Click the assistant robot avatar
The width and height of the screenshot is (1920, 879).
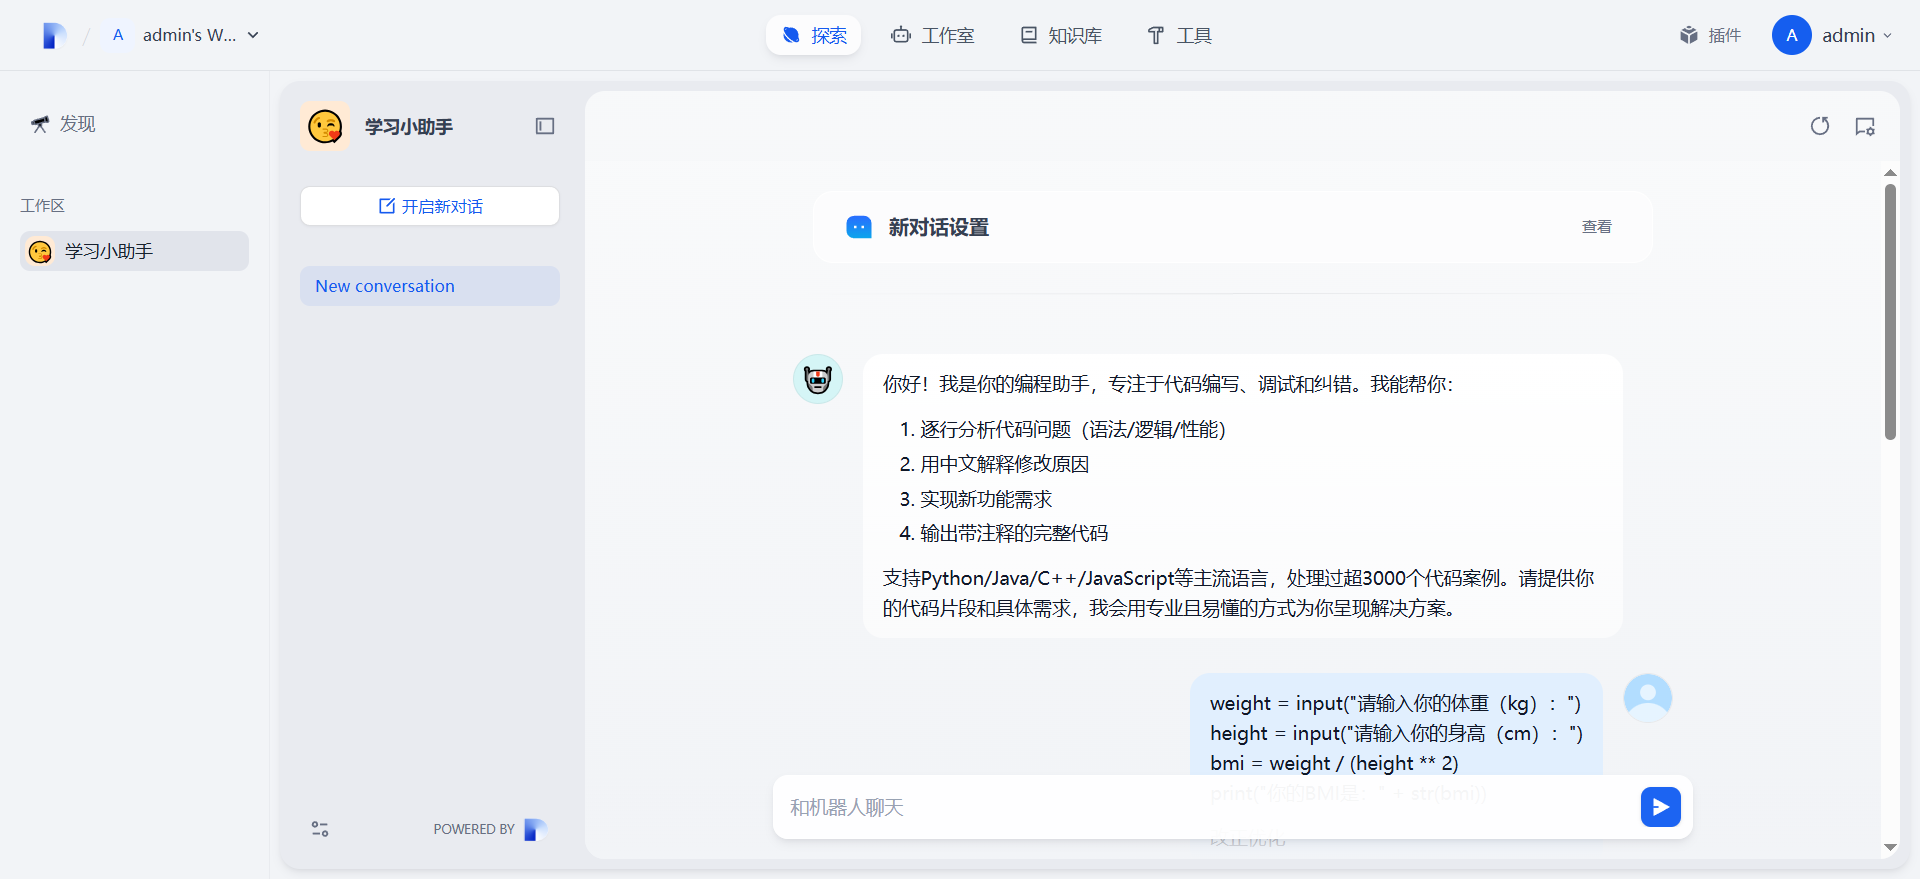(x=818, y=379)
